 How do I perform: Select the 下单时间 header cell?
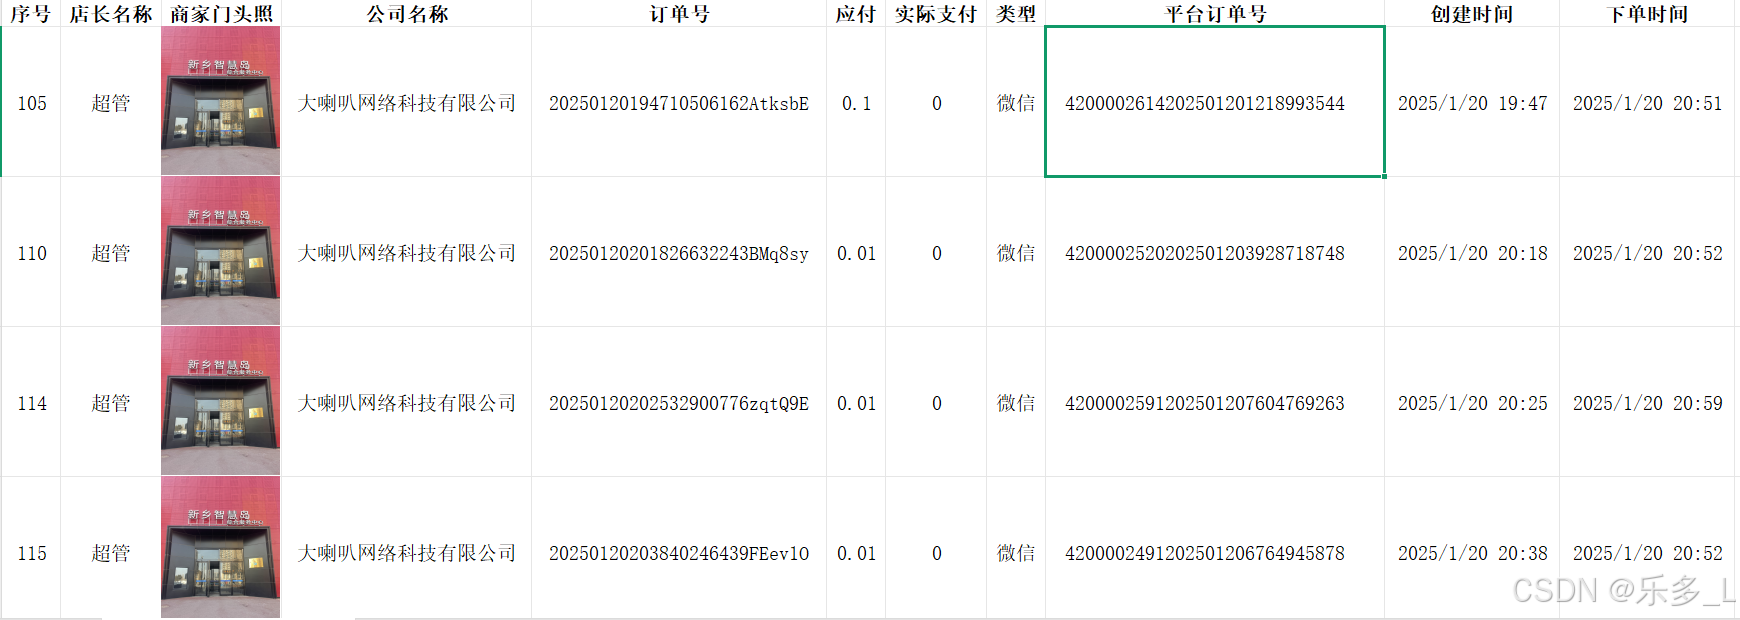[1647, 13]
